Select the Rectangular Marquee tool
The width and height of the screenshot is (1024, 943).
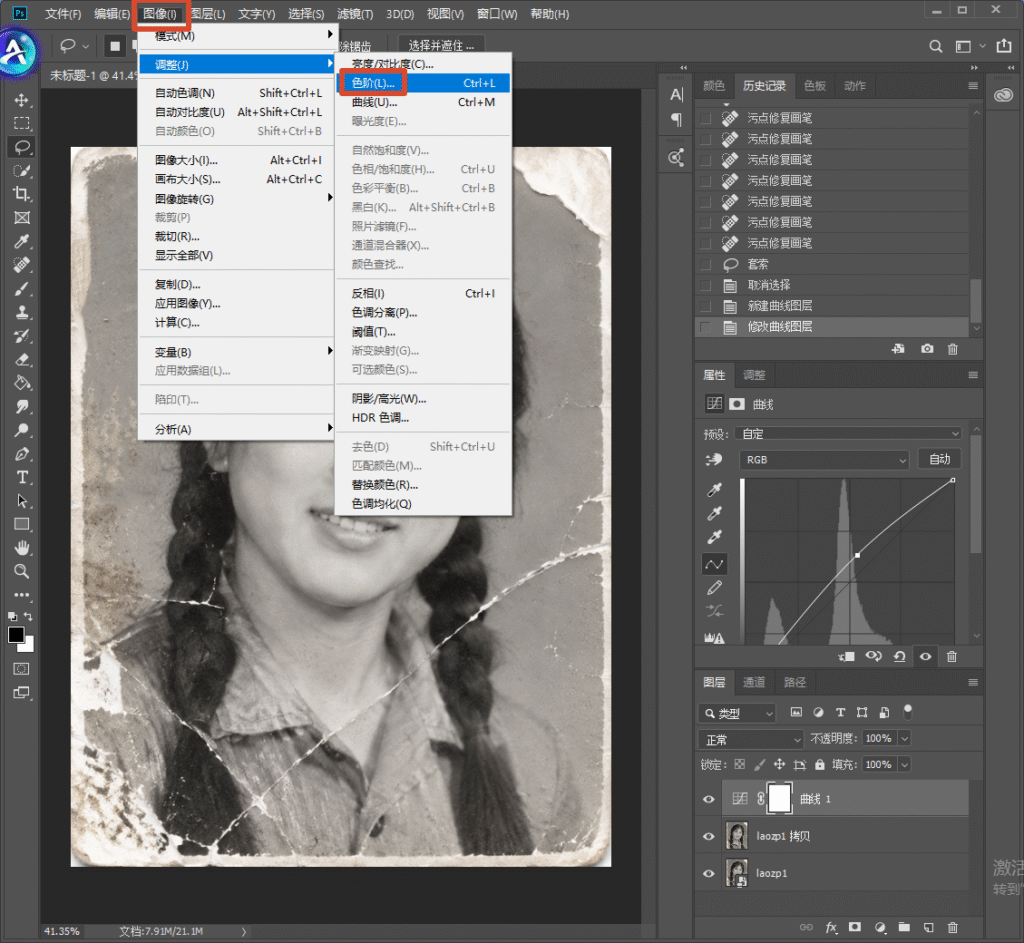pyautogui.click(x=22, y=123)
